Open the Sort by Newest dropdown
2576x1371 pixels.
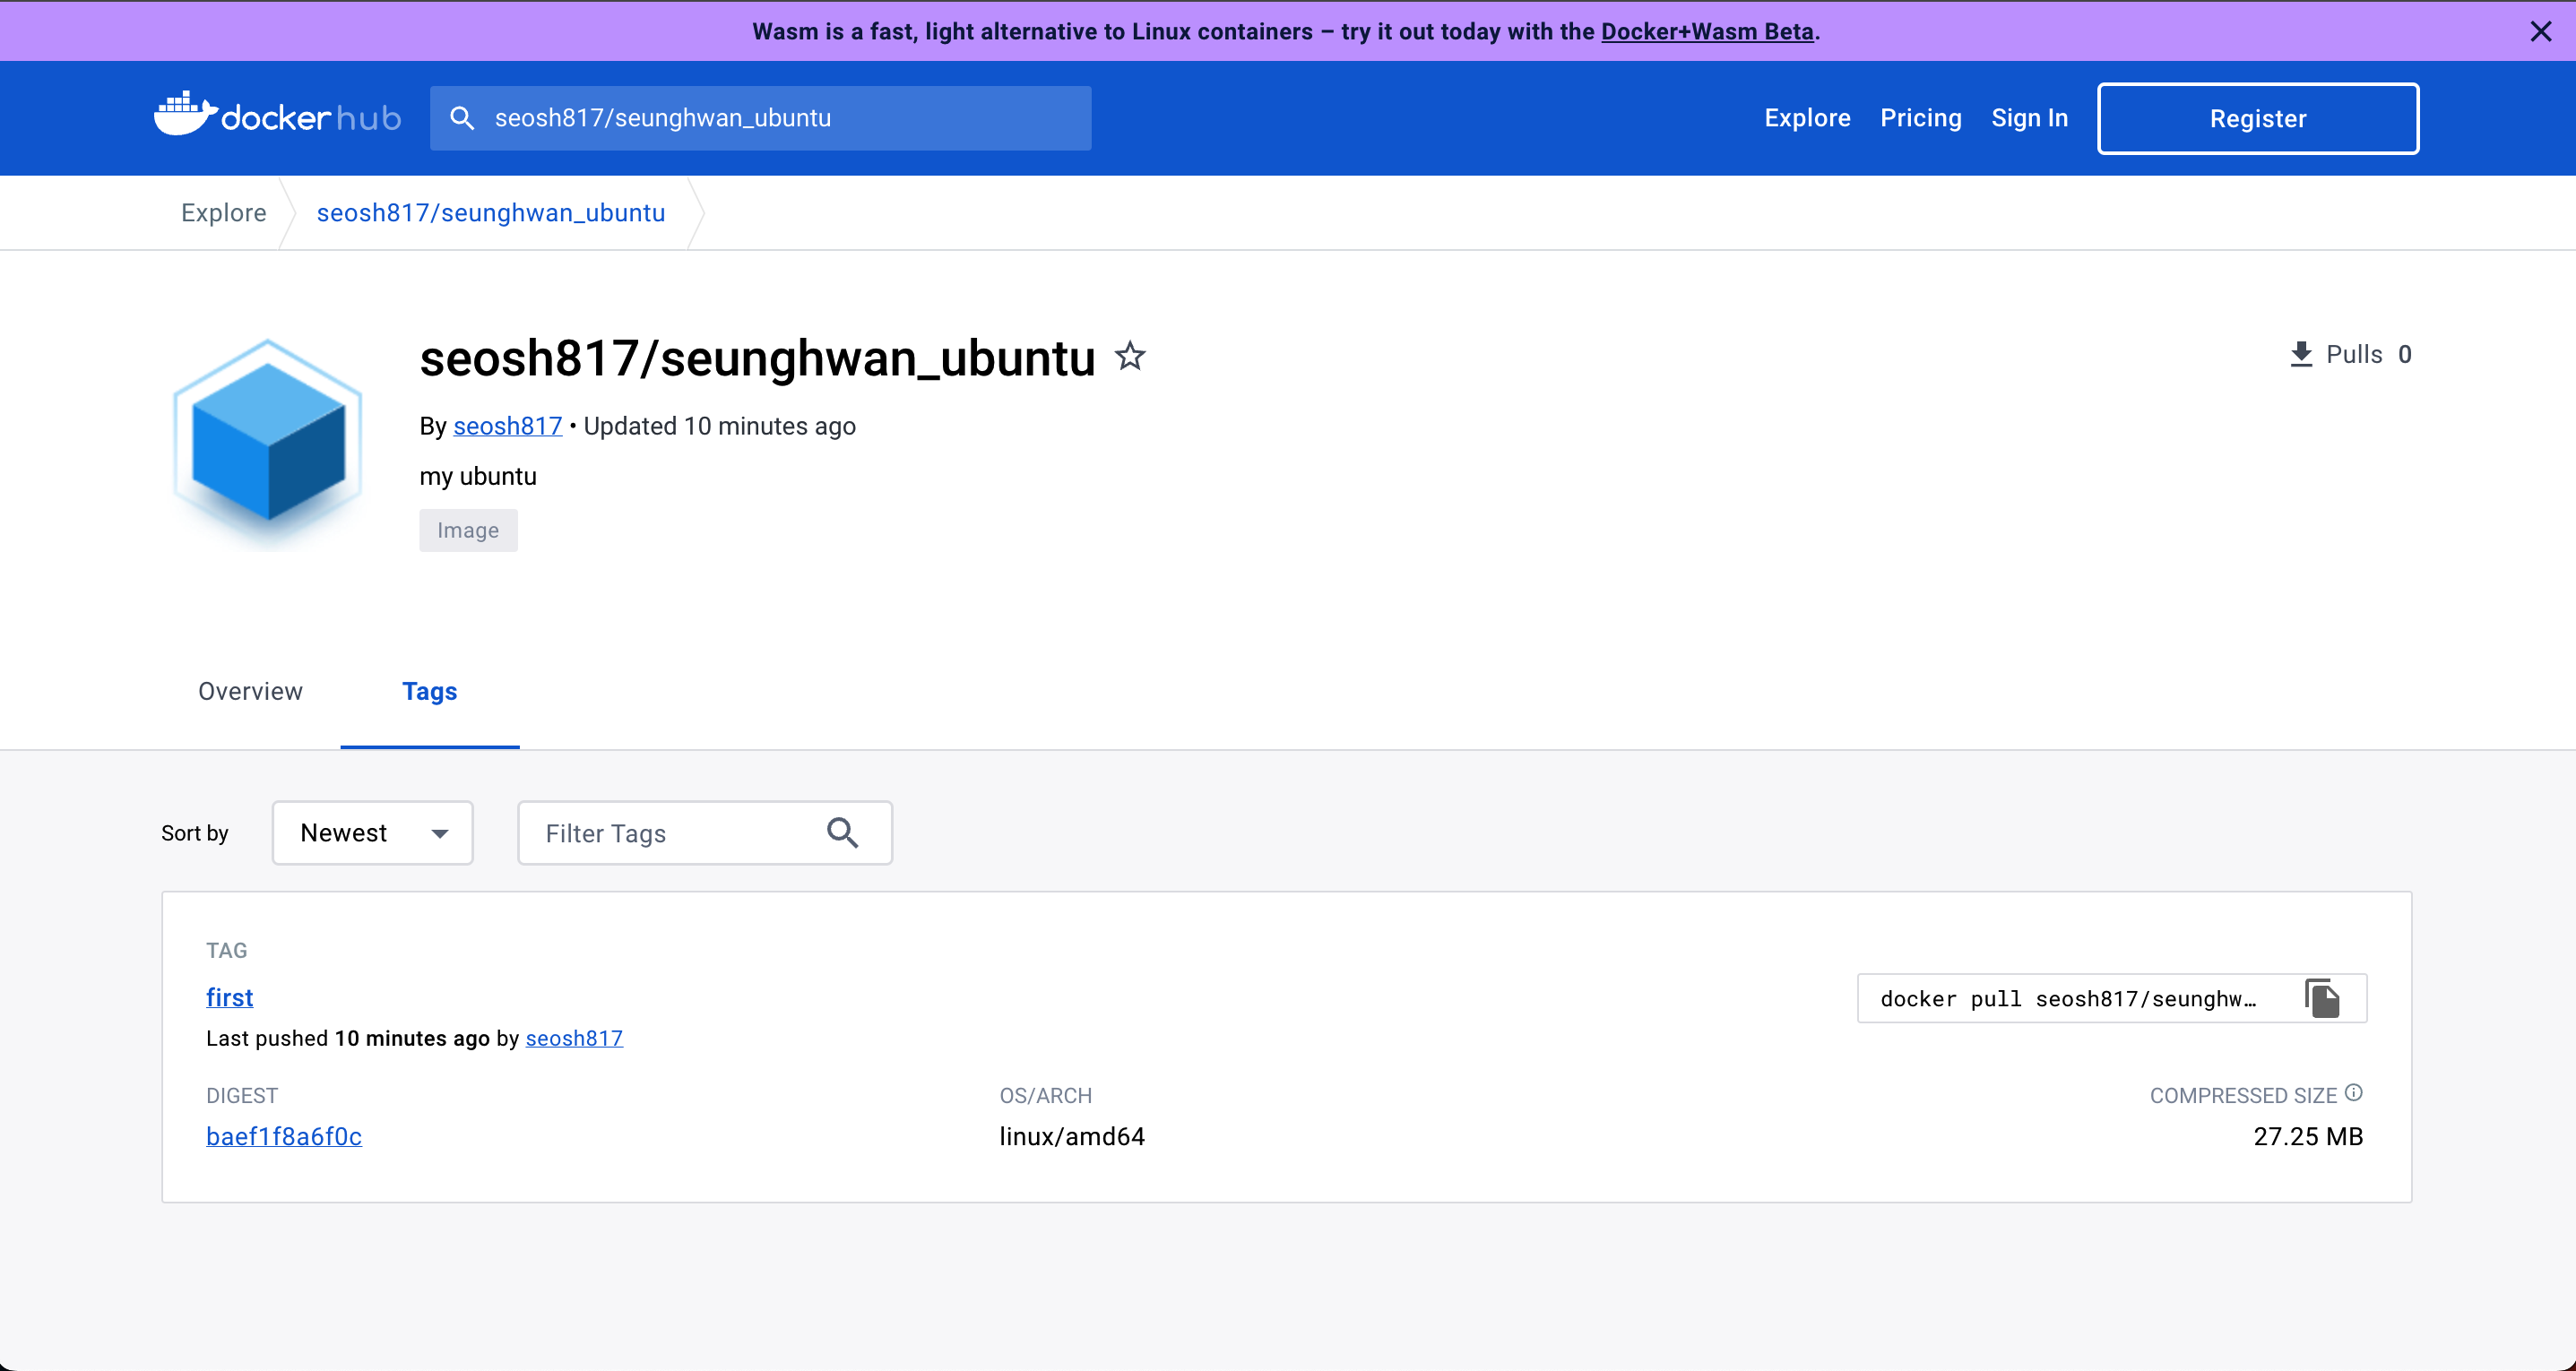[x=372, y=833]
